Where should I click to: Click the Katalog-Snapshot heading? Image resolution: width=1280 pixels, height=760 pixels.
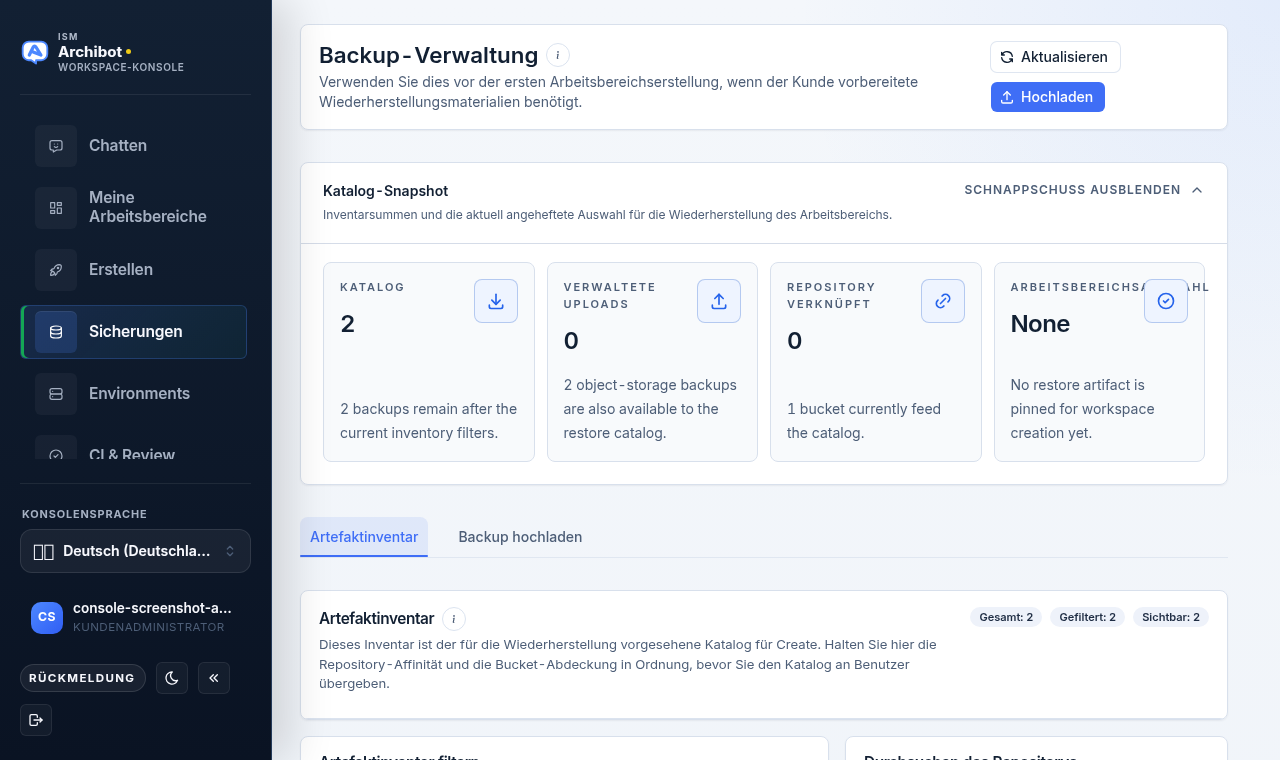click(385, 190)
